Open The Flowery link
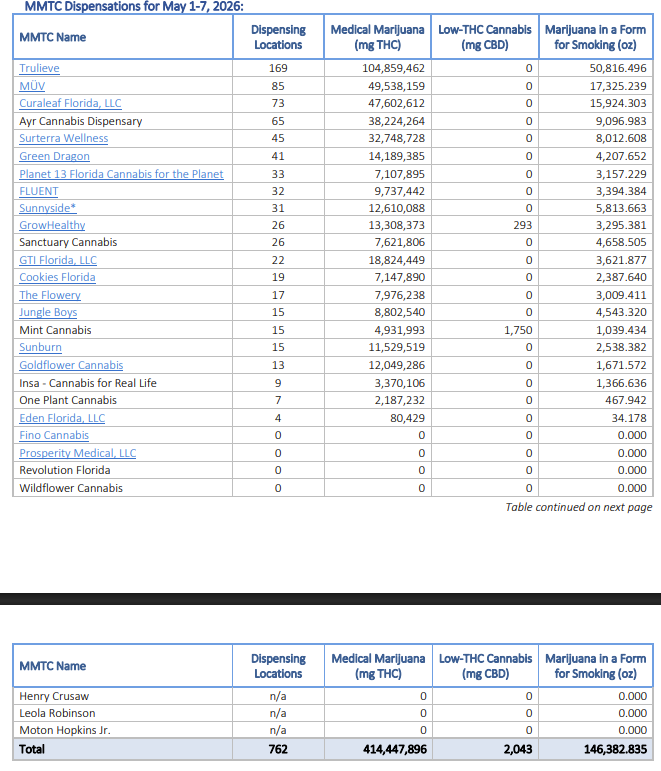The width and height of the screenshot is (661, 771). 50,295
